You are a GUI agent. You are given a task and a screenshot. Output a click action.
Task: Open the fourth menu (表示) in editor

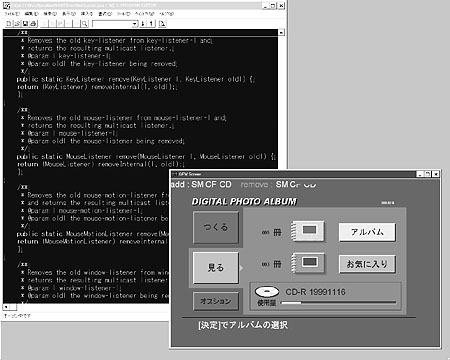69,14
